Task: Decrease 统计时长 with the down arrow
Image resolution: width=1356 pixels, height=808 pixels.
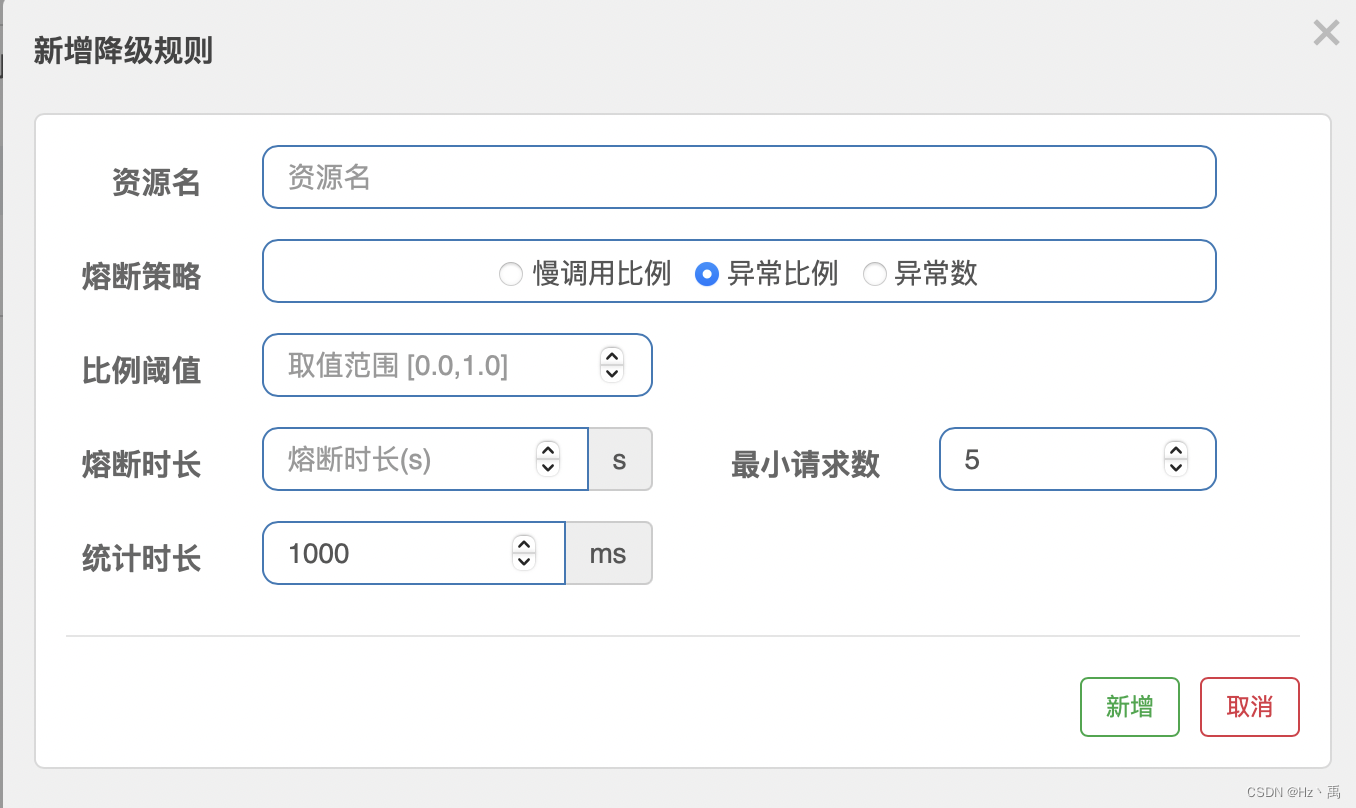Action: [524, 561]
